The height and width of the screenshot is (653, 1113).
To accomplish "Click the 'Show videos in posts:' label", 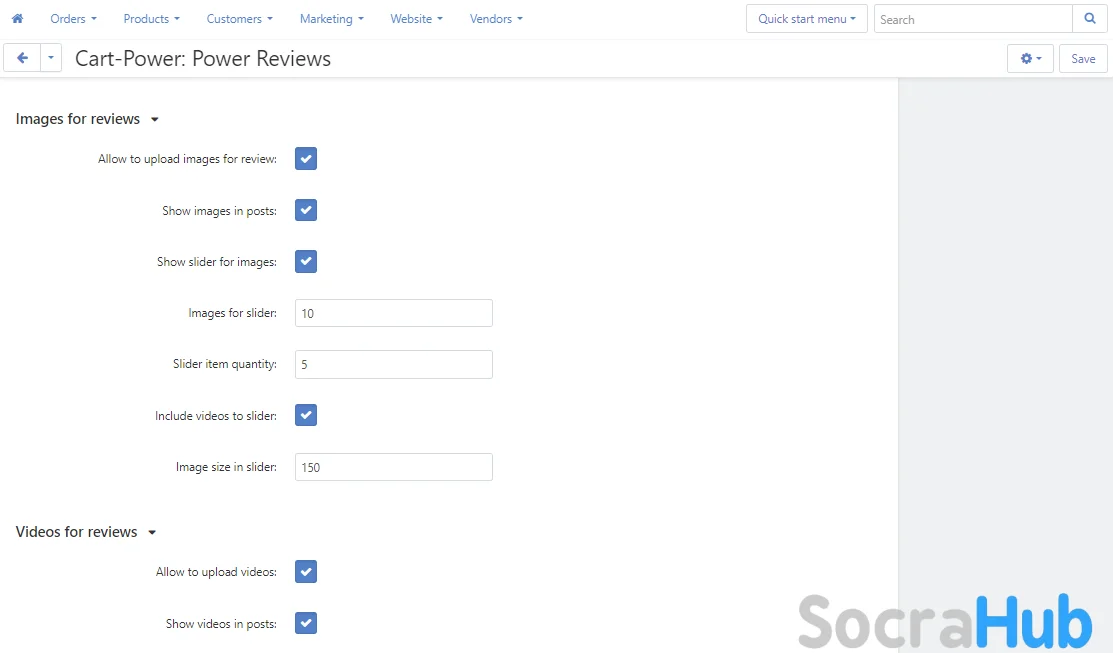I will tap(221, 624).
